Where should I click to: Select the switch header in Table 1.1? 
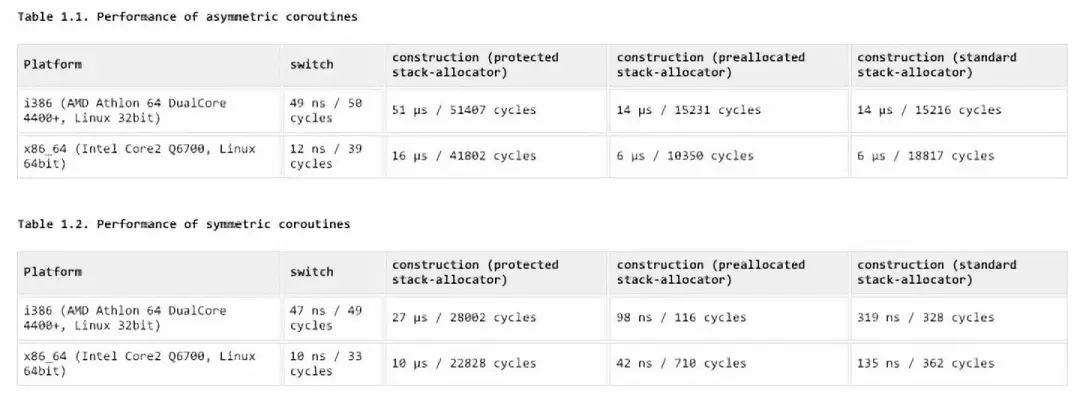click(312, 64)
